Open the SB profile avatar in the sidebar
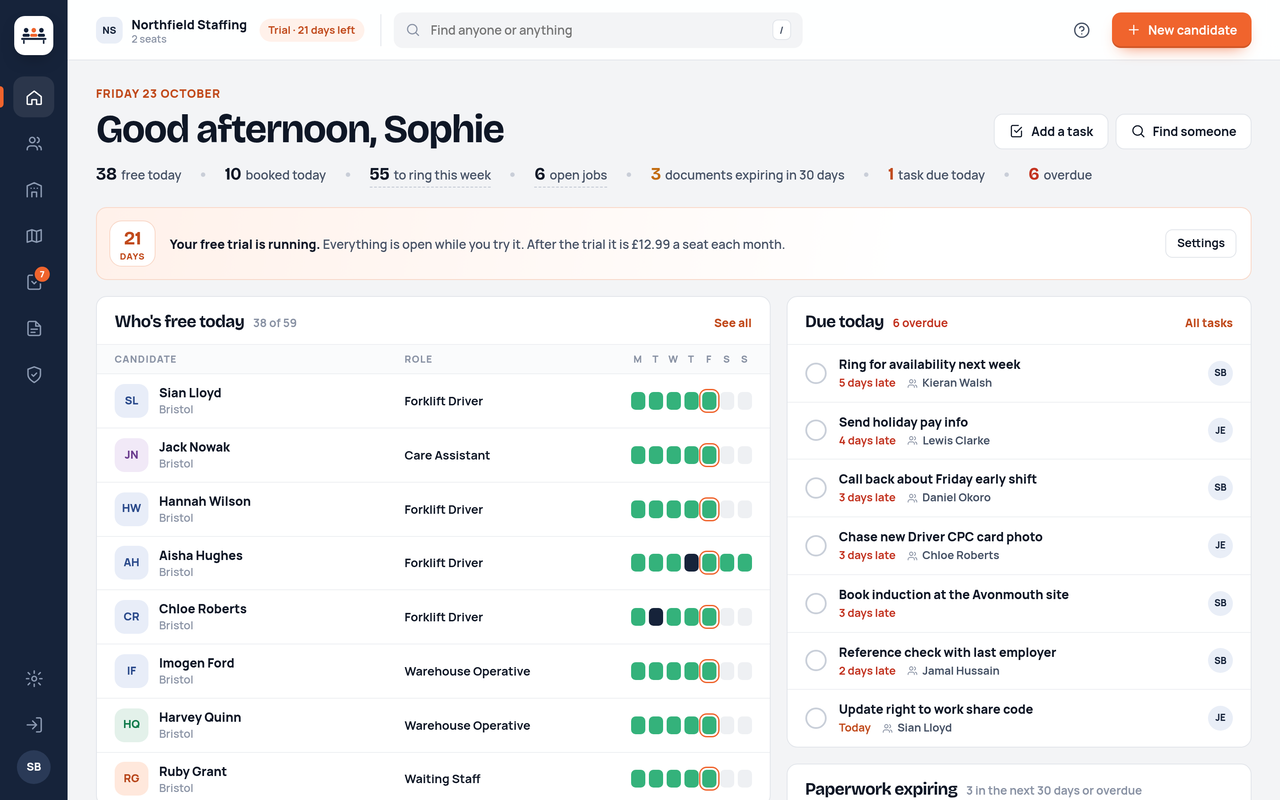The width and height of the screenshot is (1280, 800). point(34,767)
